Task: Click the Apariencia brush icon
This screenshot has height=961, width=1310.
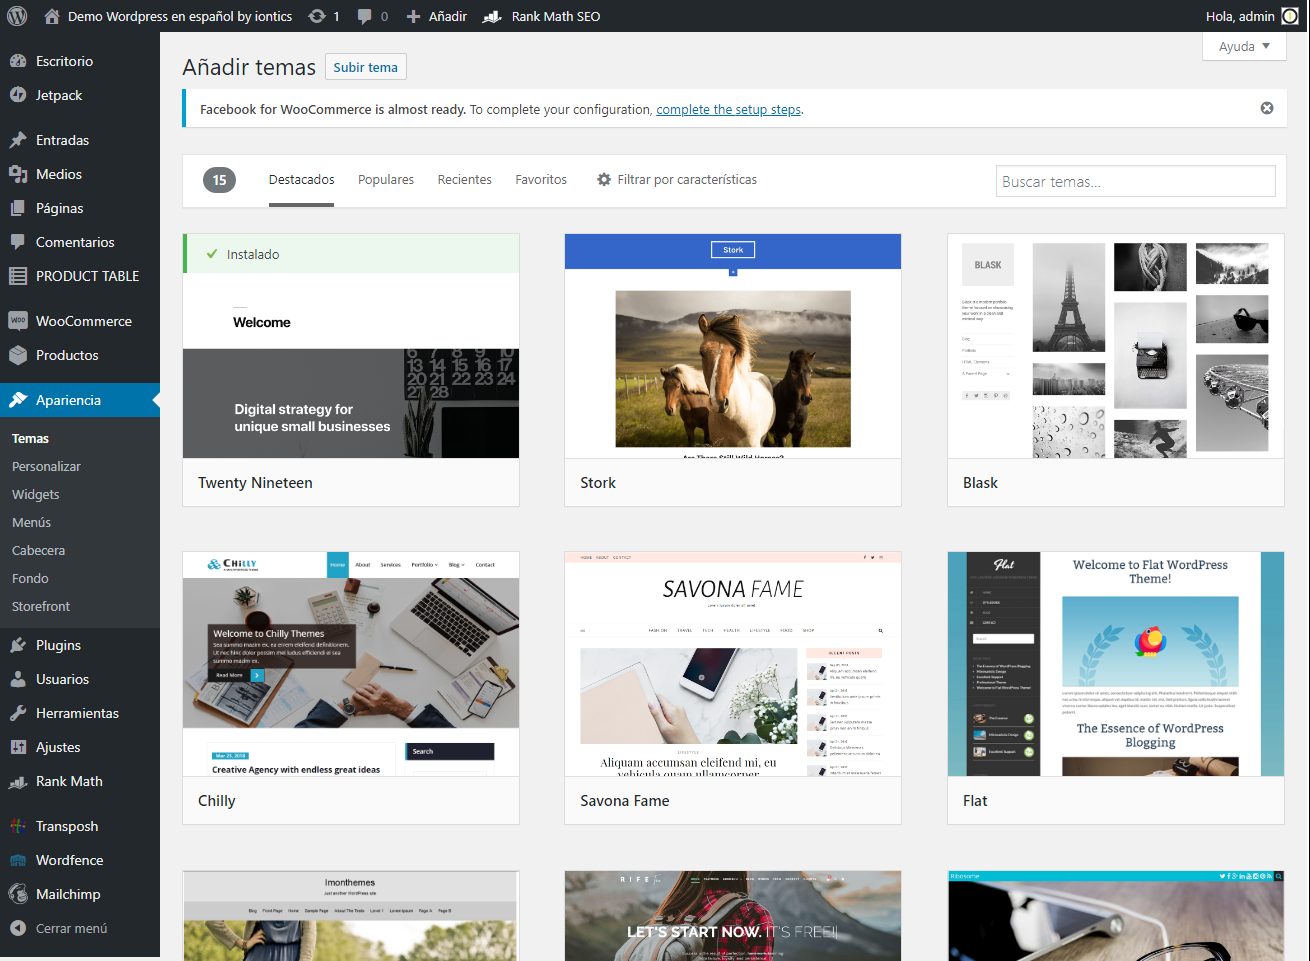Action: point(18,400)
